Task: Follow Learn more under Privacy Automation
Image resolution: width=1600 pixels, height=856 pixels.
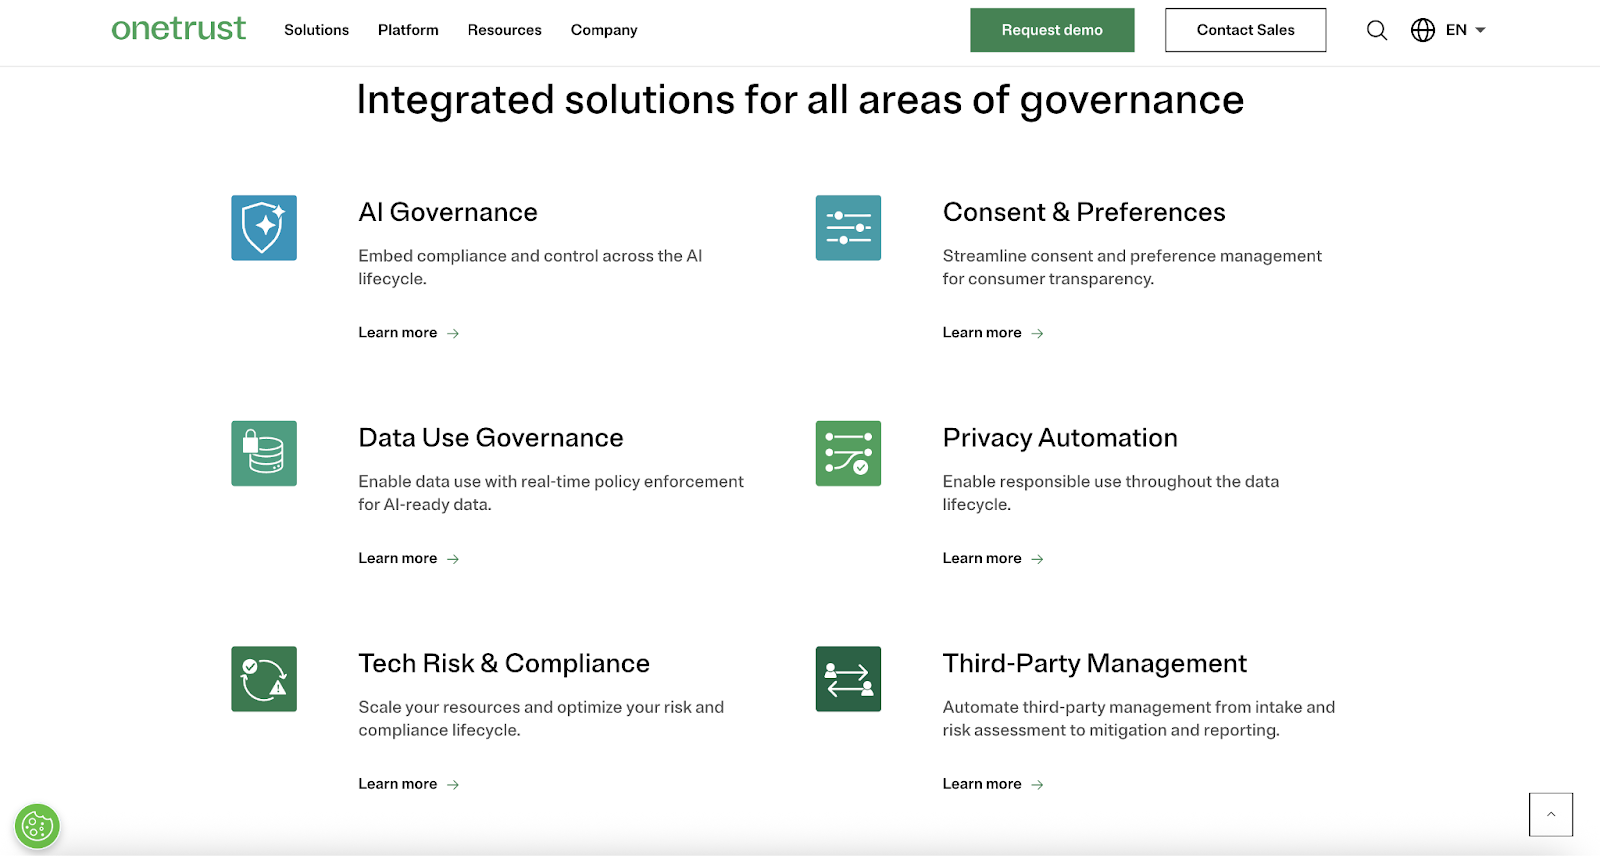Action: pyautogui.click(x=982, y=558)
